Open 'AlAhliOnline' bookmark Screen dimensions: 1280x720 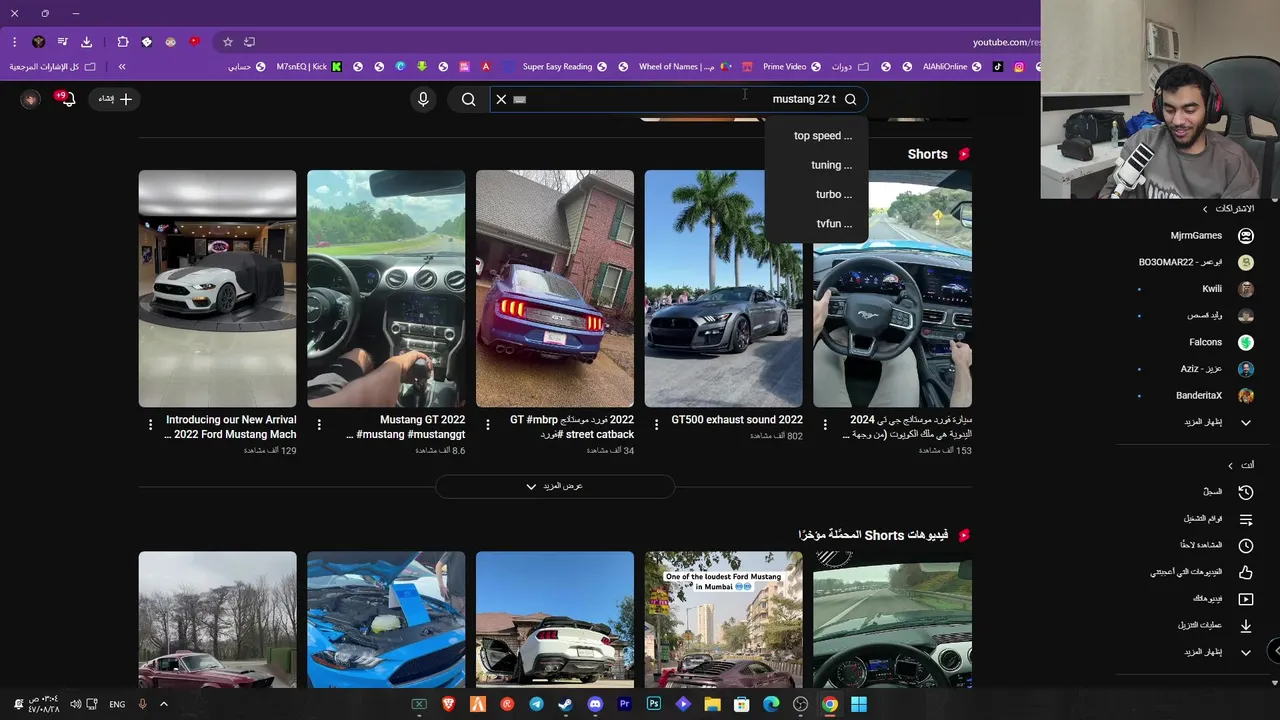(952, 67)
